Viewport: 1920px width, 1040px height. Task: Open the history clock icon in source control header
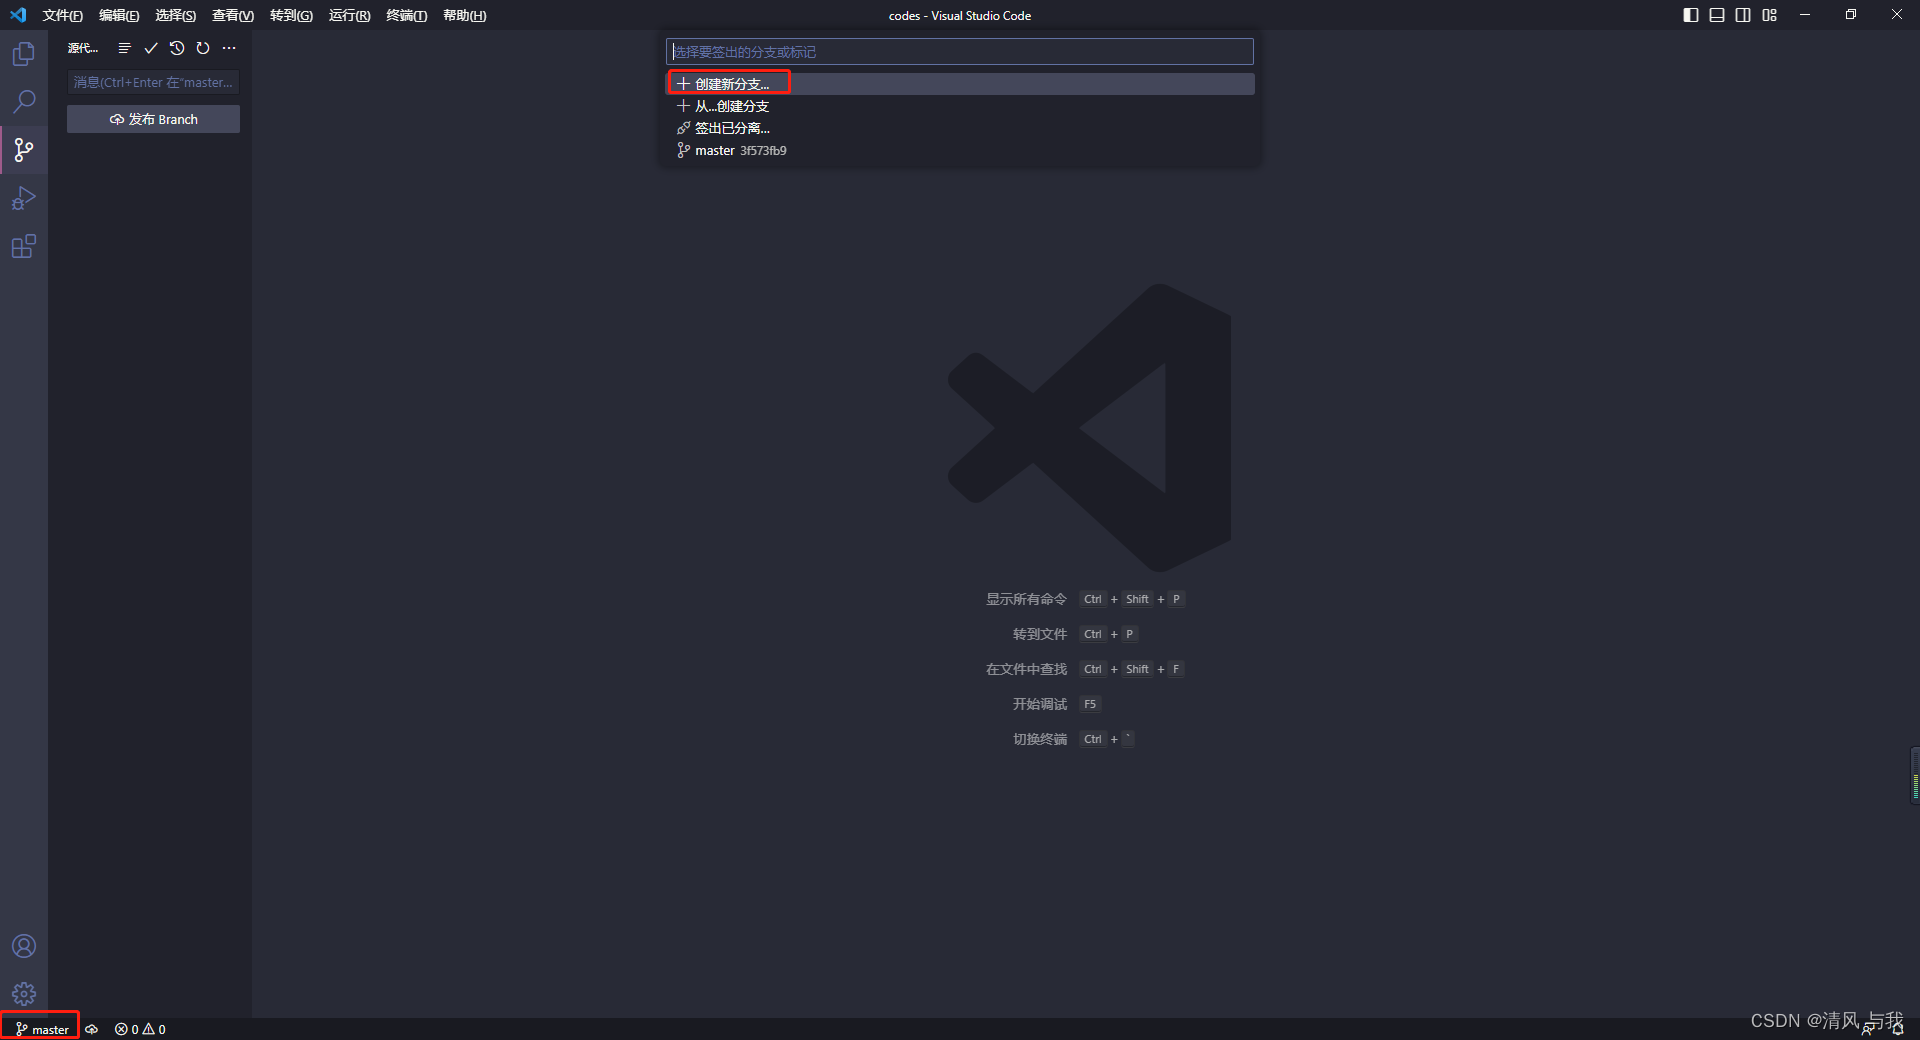coord(177,48)
